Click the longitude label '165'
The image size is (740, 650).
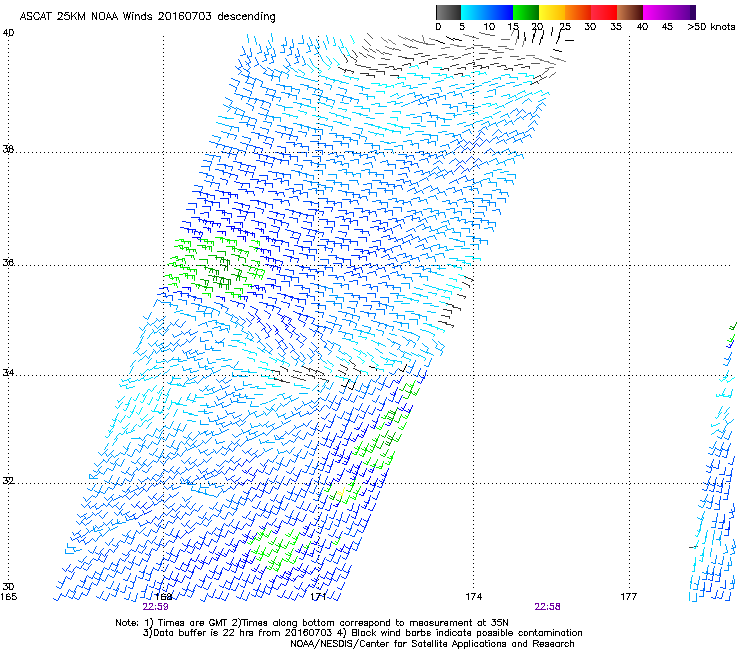click(8, 597)
